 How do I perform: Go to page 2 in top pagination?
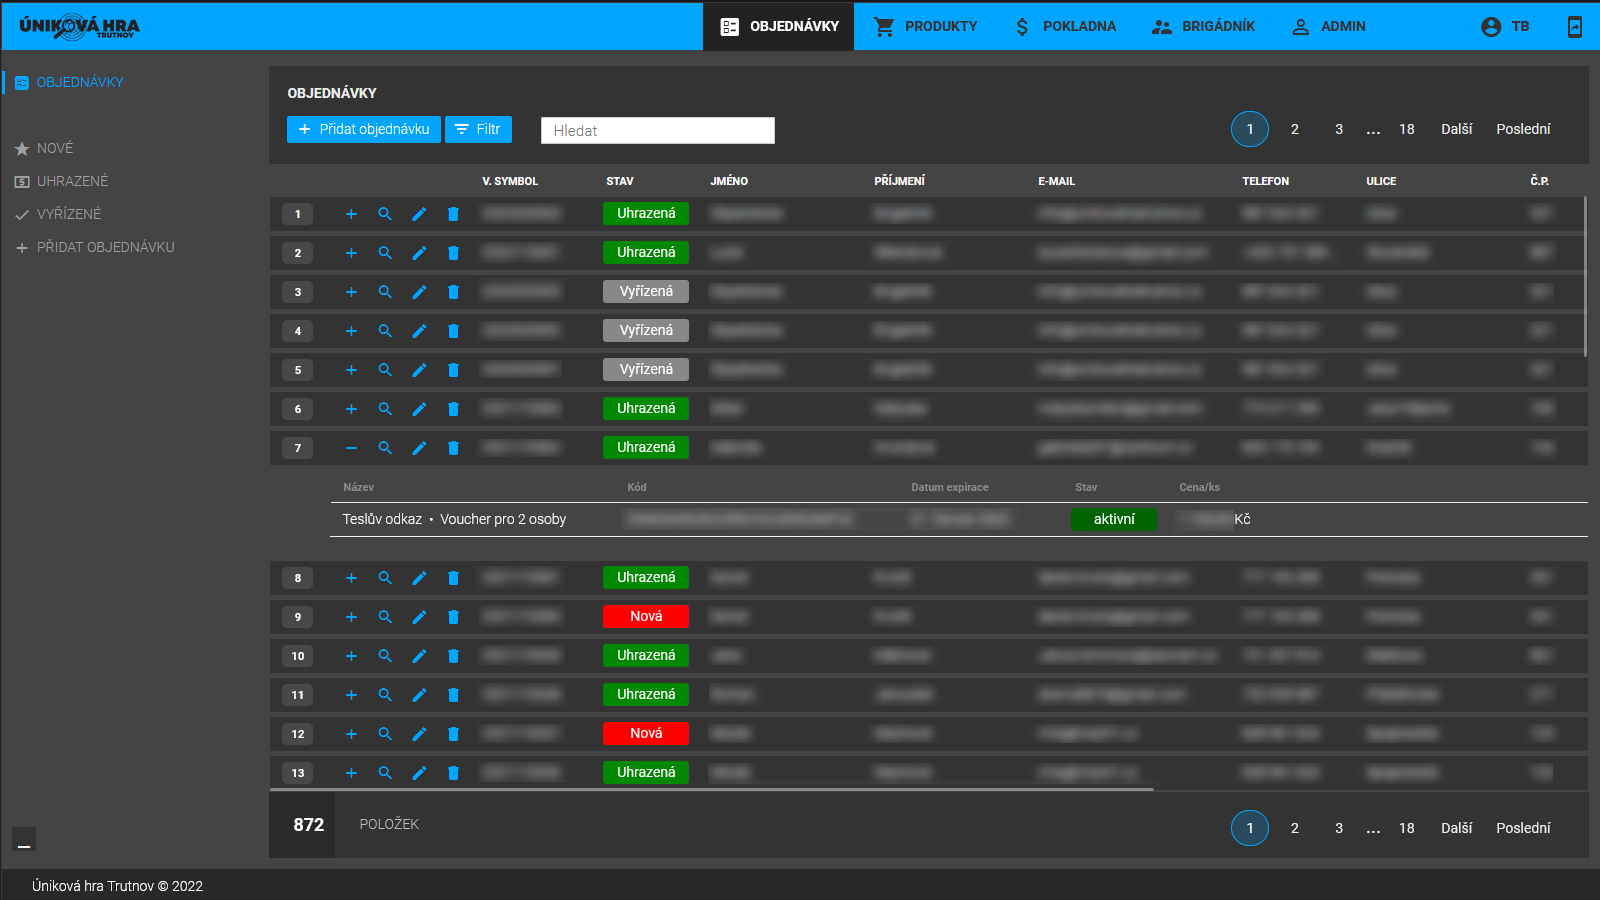[x=1294, y=129]
